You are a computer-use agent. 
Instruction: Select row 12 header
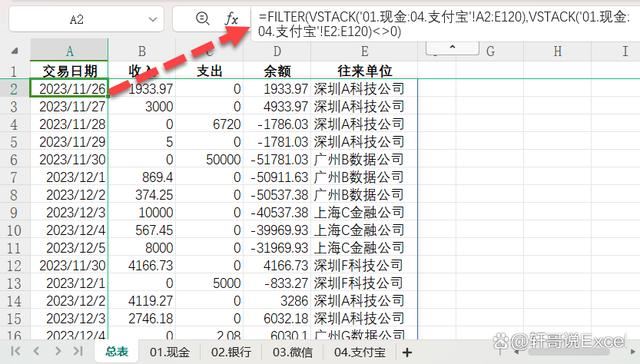click(x=14, y=265)
